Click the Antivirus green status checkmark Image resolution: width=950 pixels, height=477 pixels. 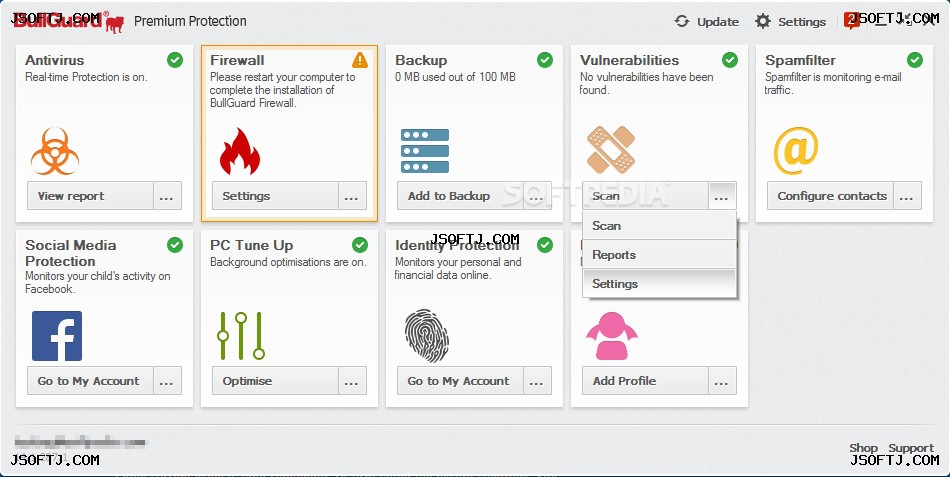pyautogui.click(x=175, y=60)
